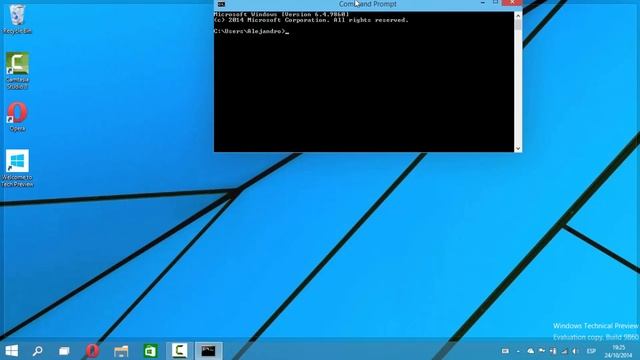Viewport: 640px width, 360px height.
Task: Click the Microsoft Windows version line
Action: tap(282, 14)
